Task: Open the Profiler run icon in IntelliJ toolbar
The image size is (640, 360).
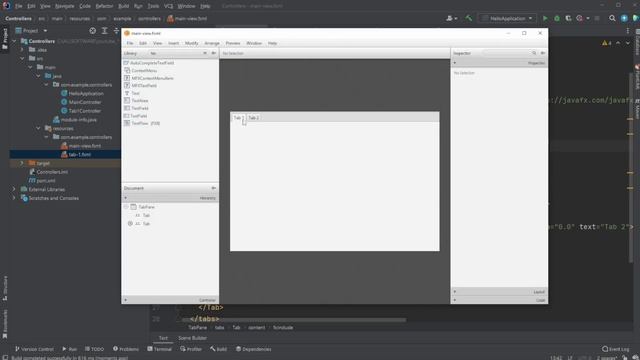Action: 580,18
